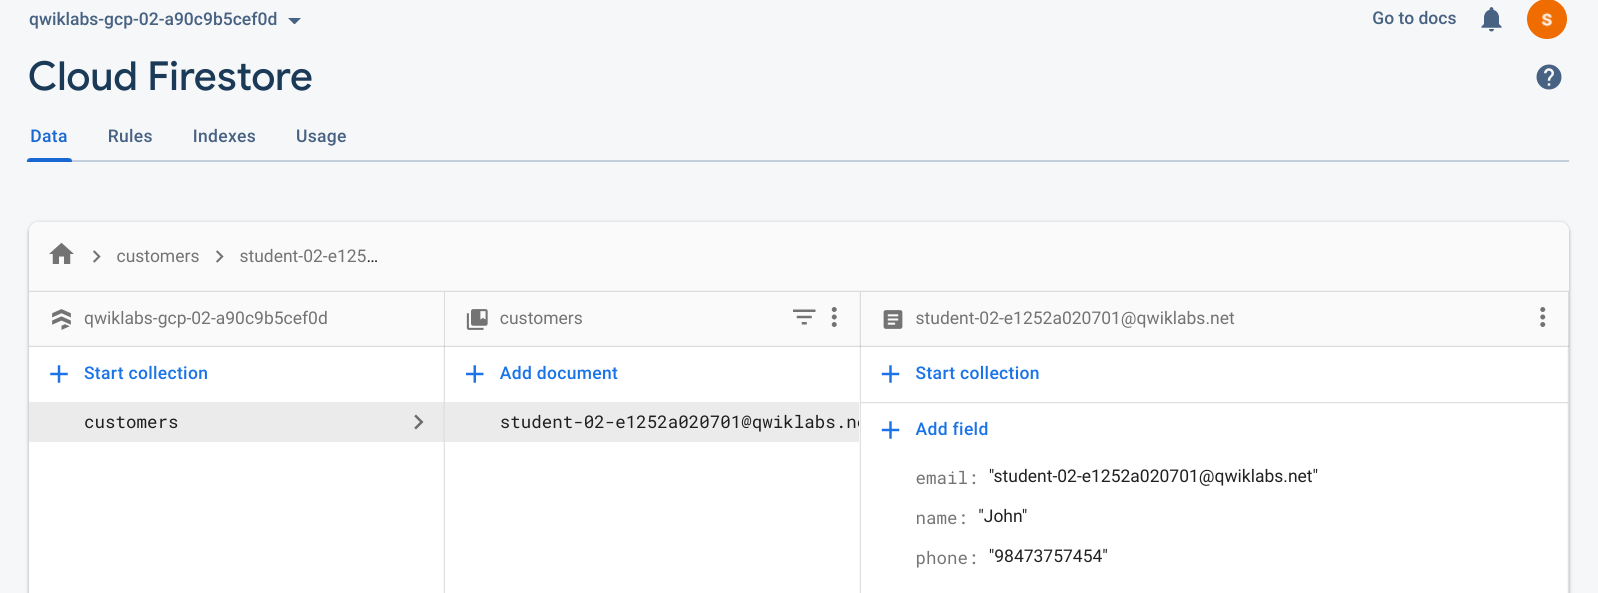Open the document three-dot menu
The height and width of the screenshot is (593, 1598).
tap(1542, 317)
